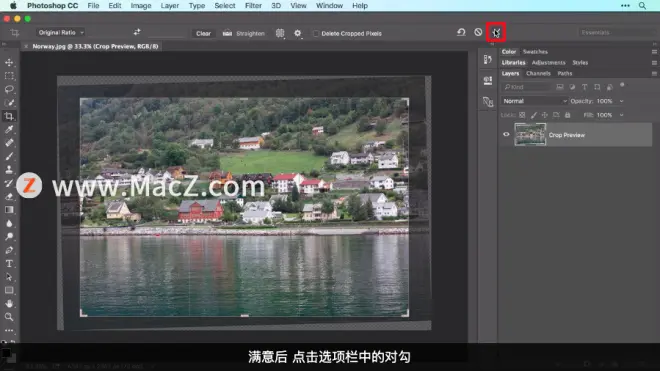Select the Move tool
Image resolution: width=660 pixels, height=371 pixels.
coord(9,62)
